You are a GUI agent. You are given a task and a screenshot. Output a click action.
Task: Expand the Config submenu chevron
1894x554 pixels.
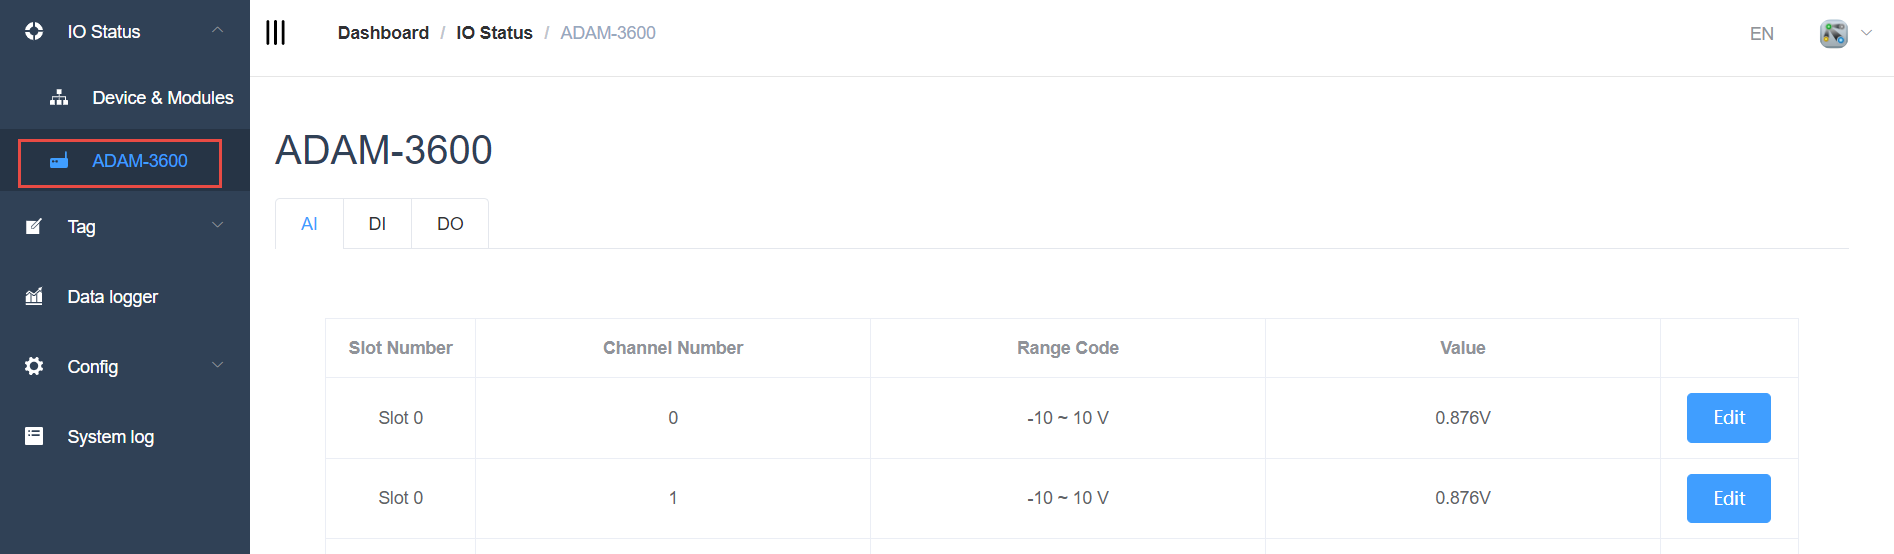[x=217, y=366]
